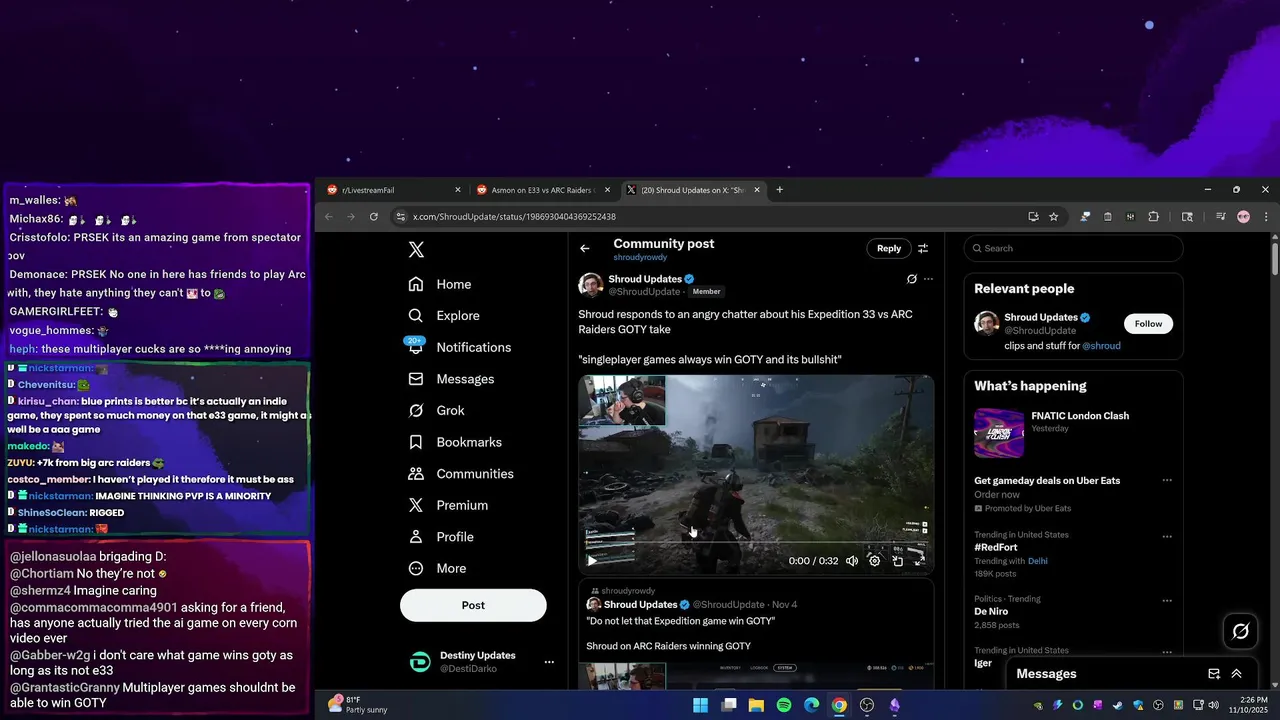Image resolution: width=1280 pixels, height=720 pixels.
Task: Open the @shroud mention link
Action: pyautogui.click(x=1101, y=346)
